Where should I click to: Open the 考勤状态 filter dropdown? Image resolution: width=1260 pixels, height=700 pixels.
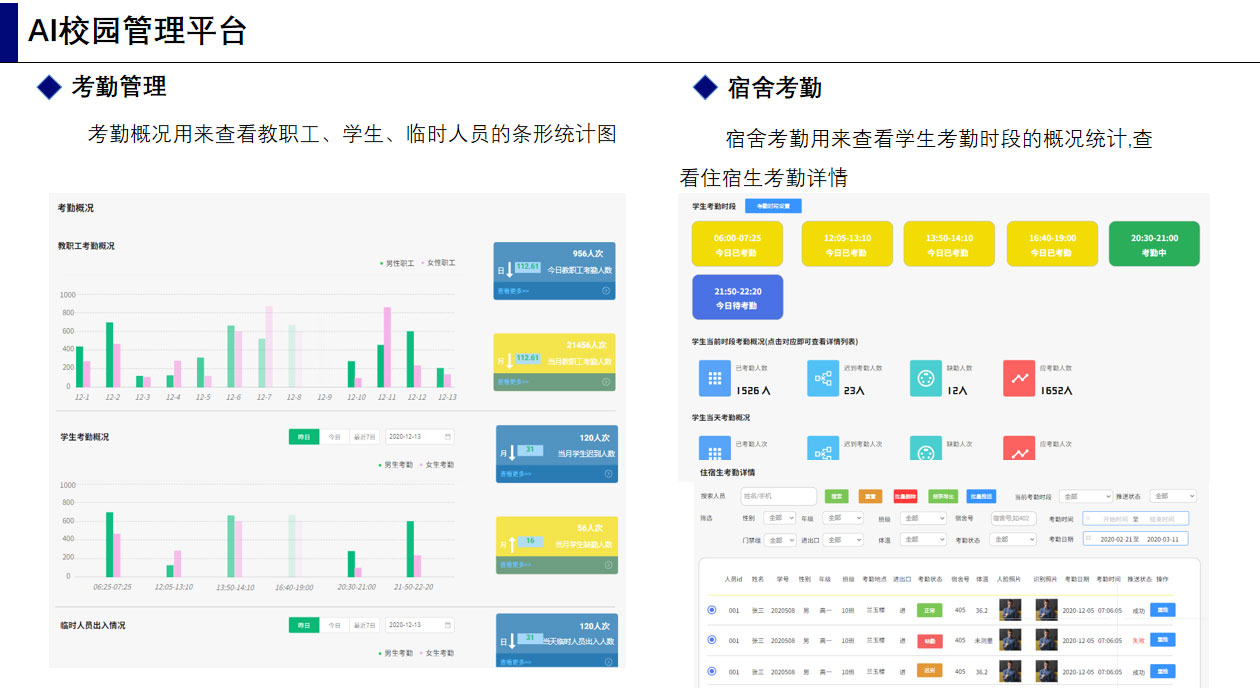pos(1012,540)
